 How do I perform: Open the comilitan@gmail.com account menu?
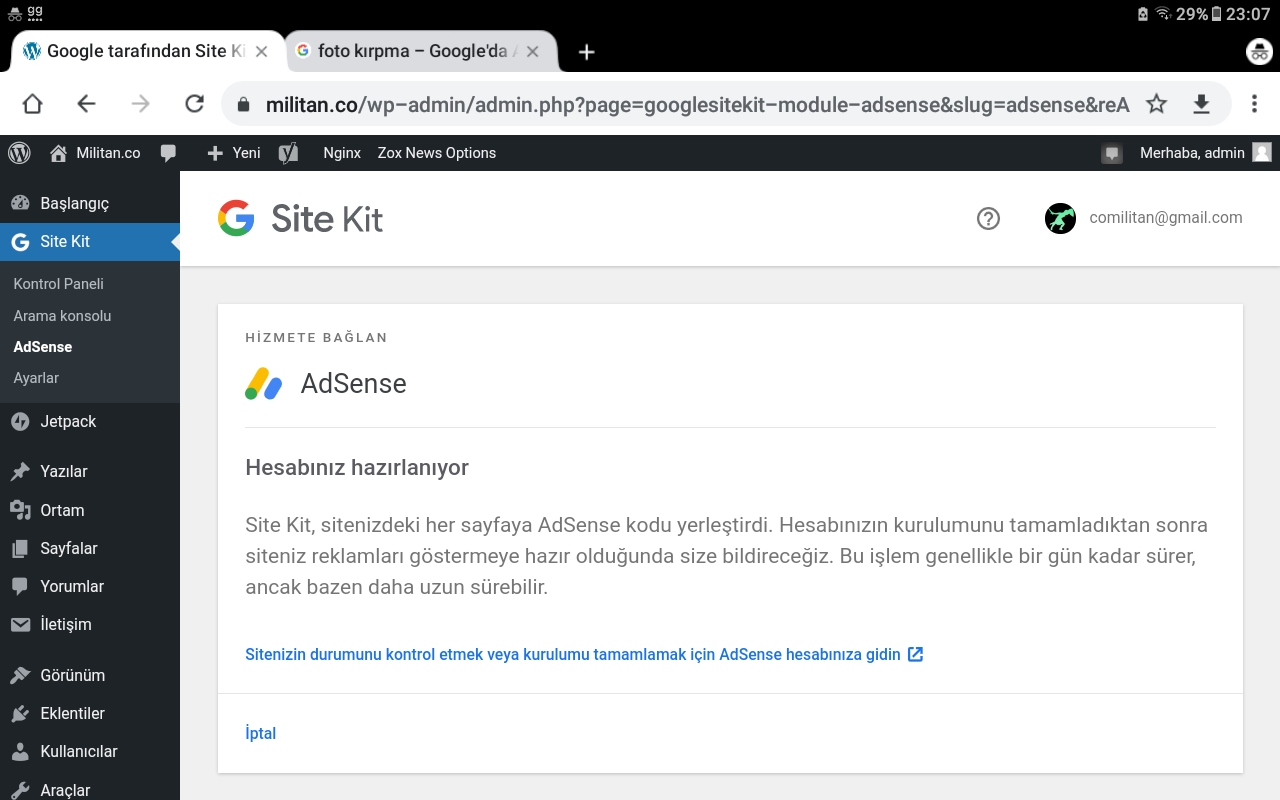pos(1143,218)
